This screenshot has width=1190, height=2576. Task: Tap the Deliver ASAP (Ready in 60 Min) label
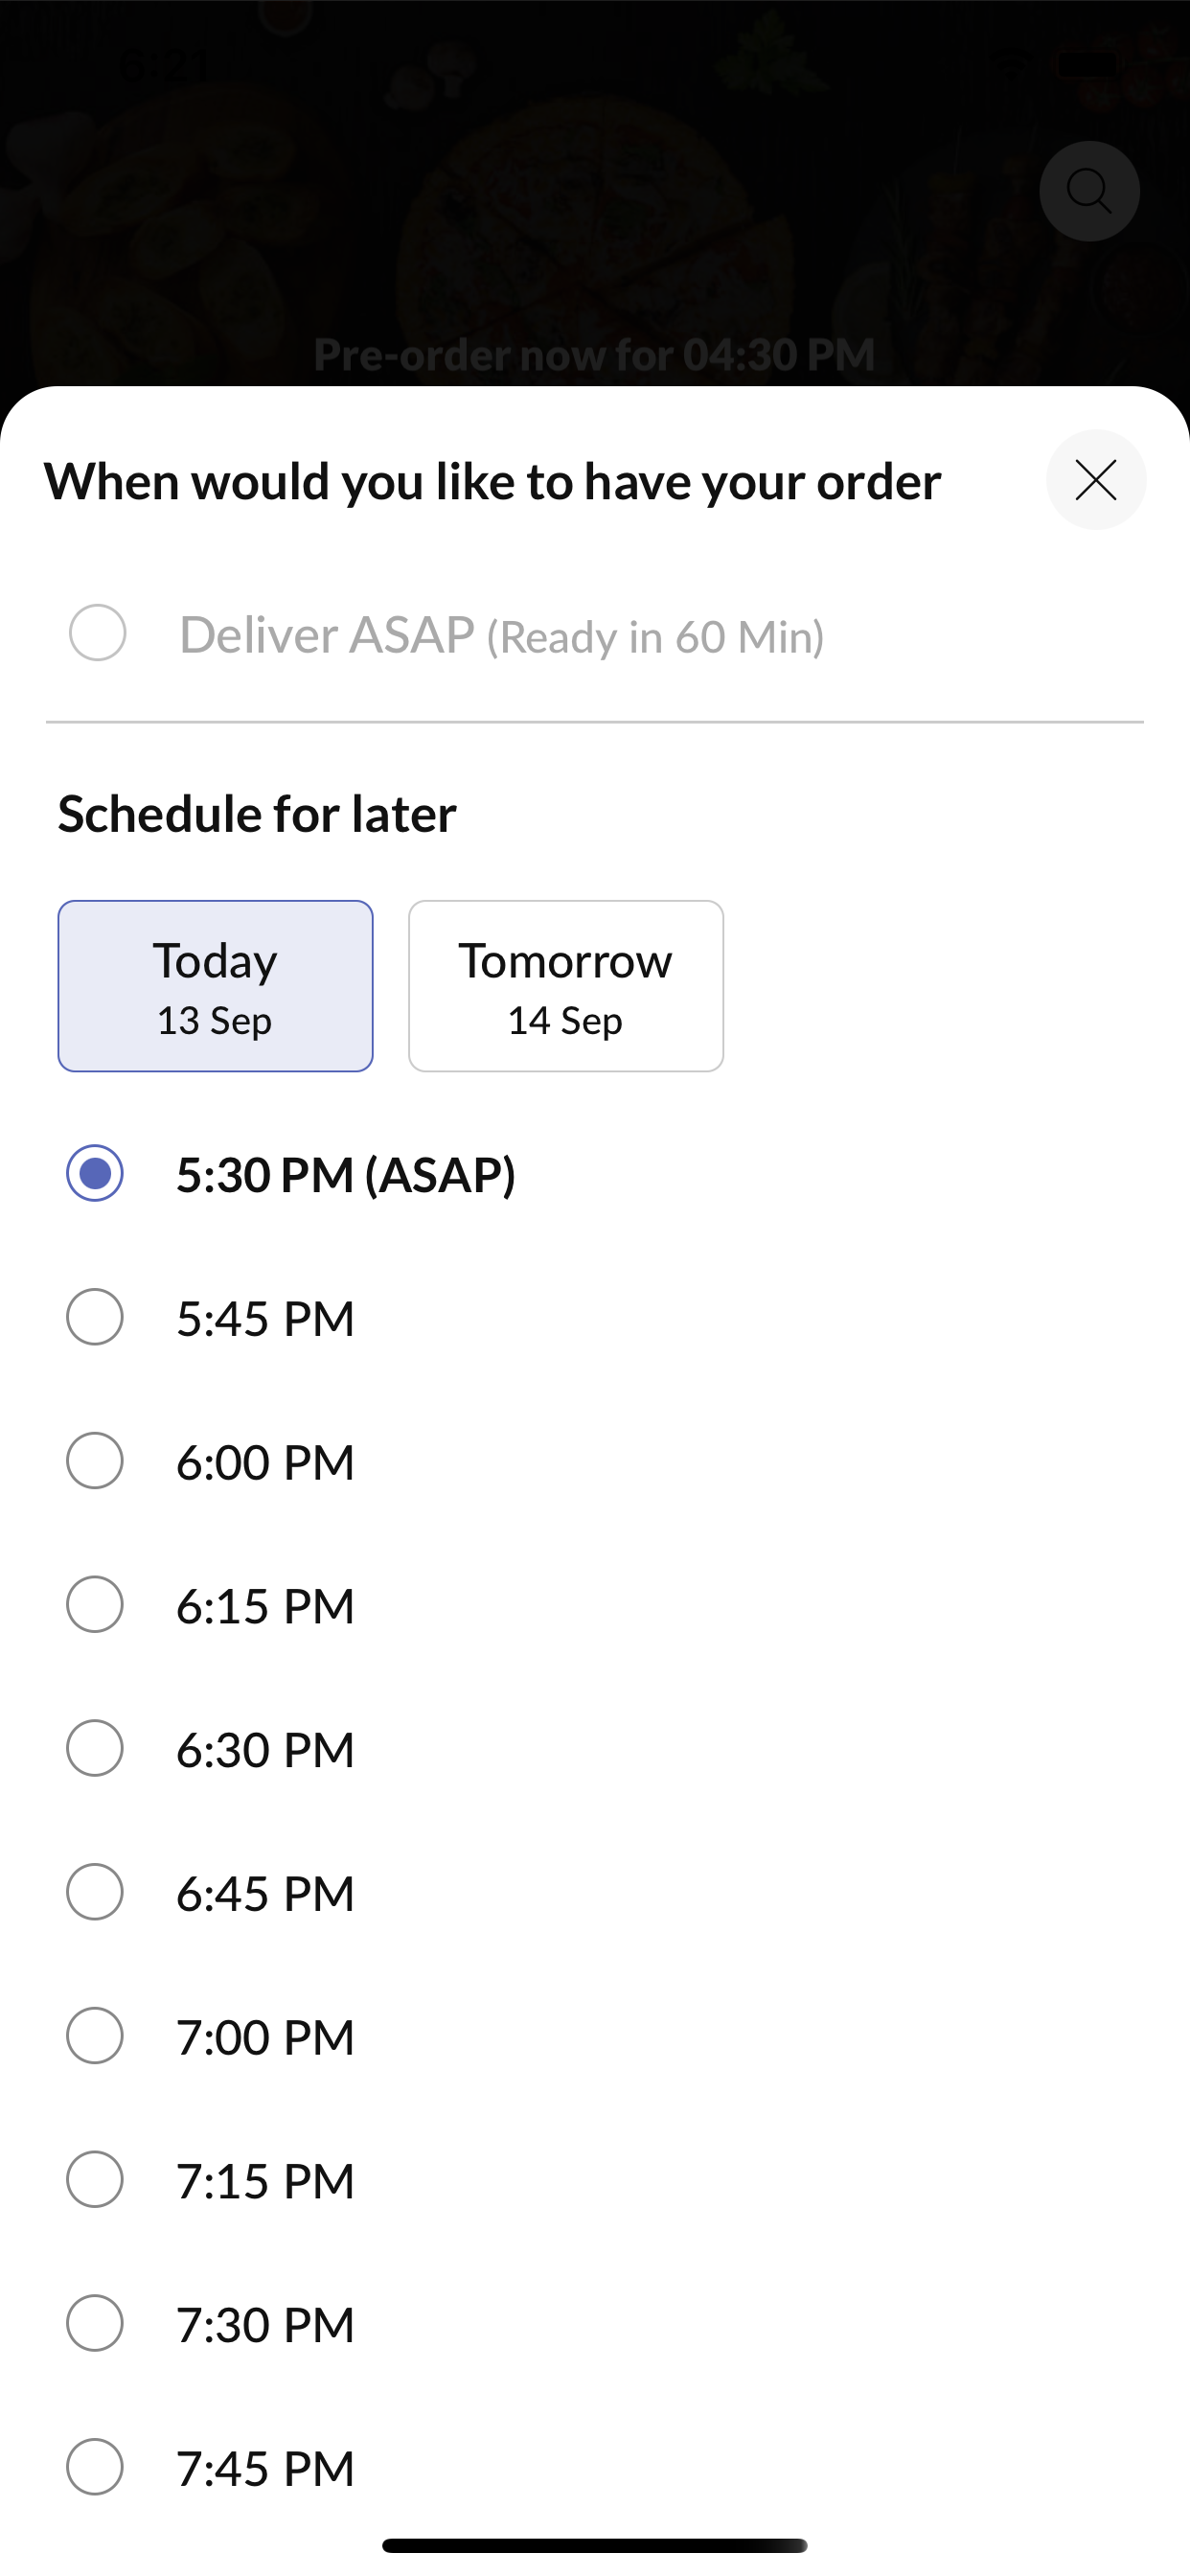coord(502,636)
